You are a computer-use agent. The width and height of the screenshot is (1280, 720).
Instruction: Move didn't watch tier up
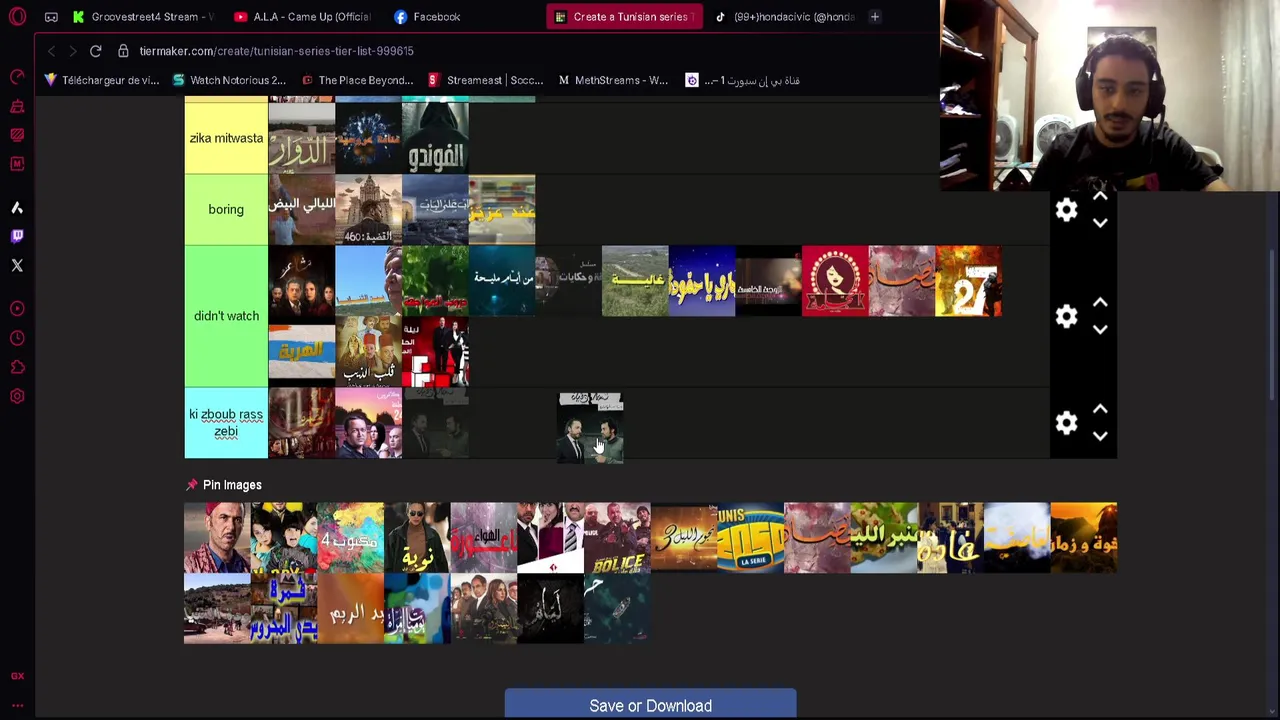[x=1100, y=302]
